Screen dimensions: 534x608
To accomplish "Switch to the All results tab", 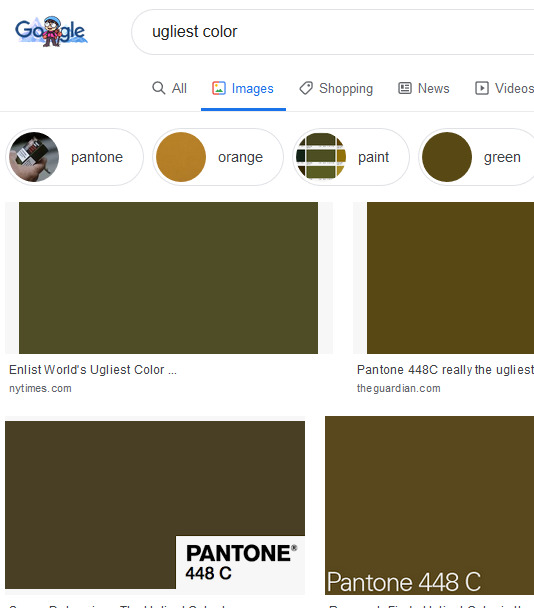I will tap(169, 88).
